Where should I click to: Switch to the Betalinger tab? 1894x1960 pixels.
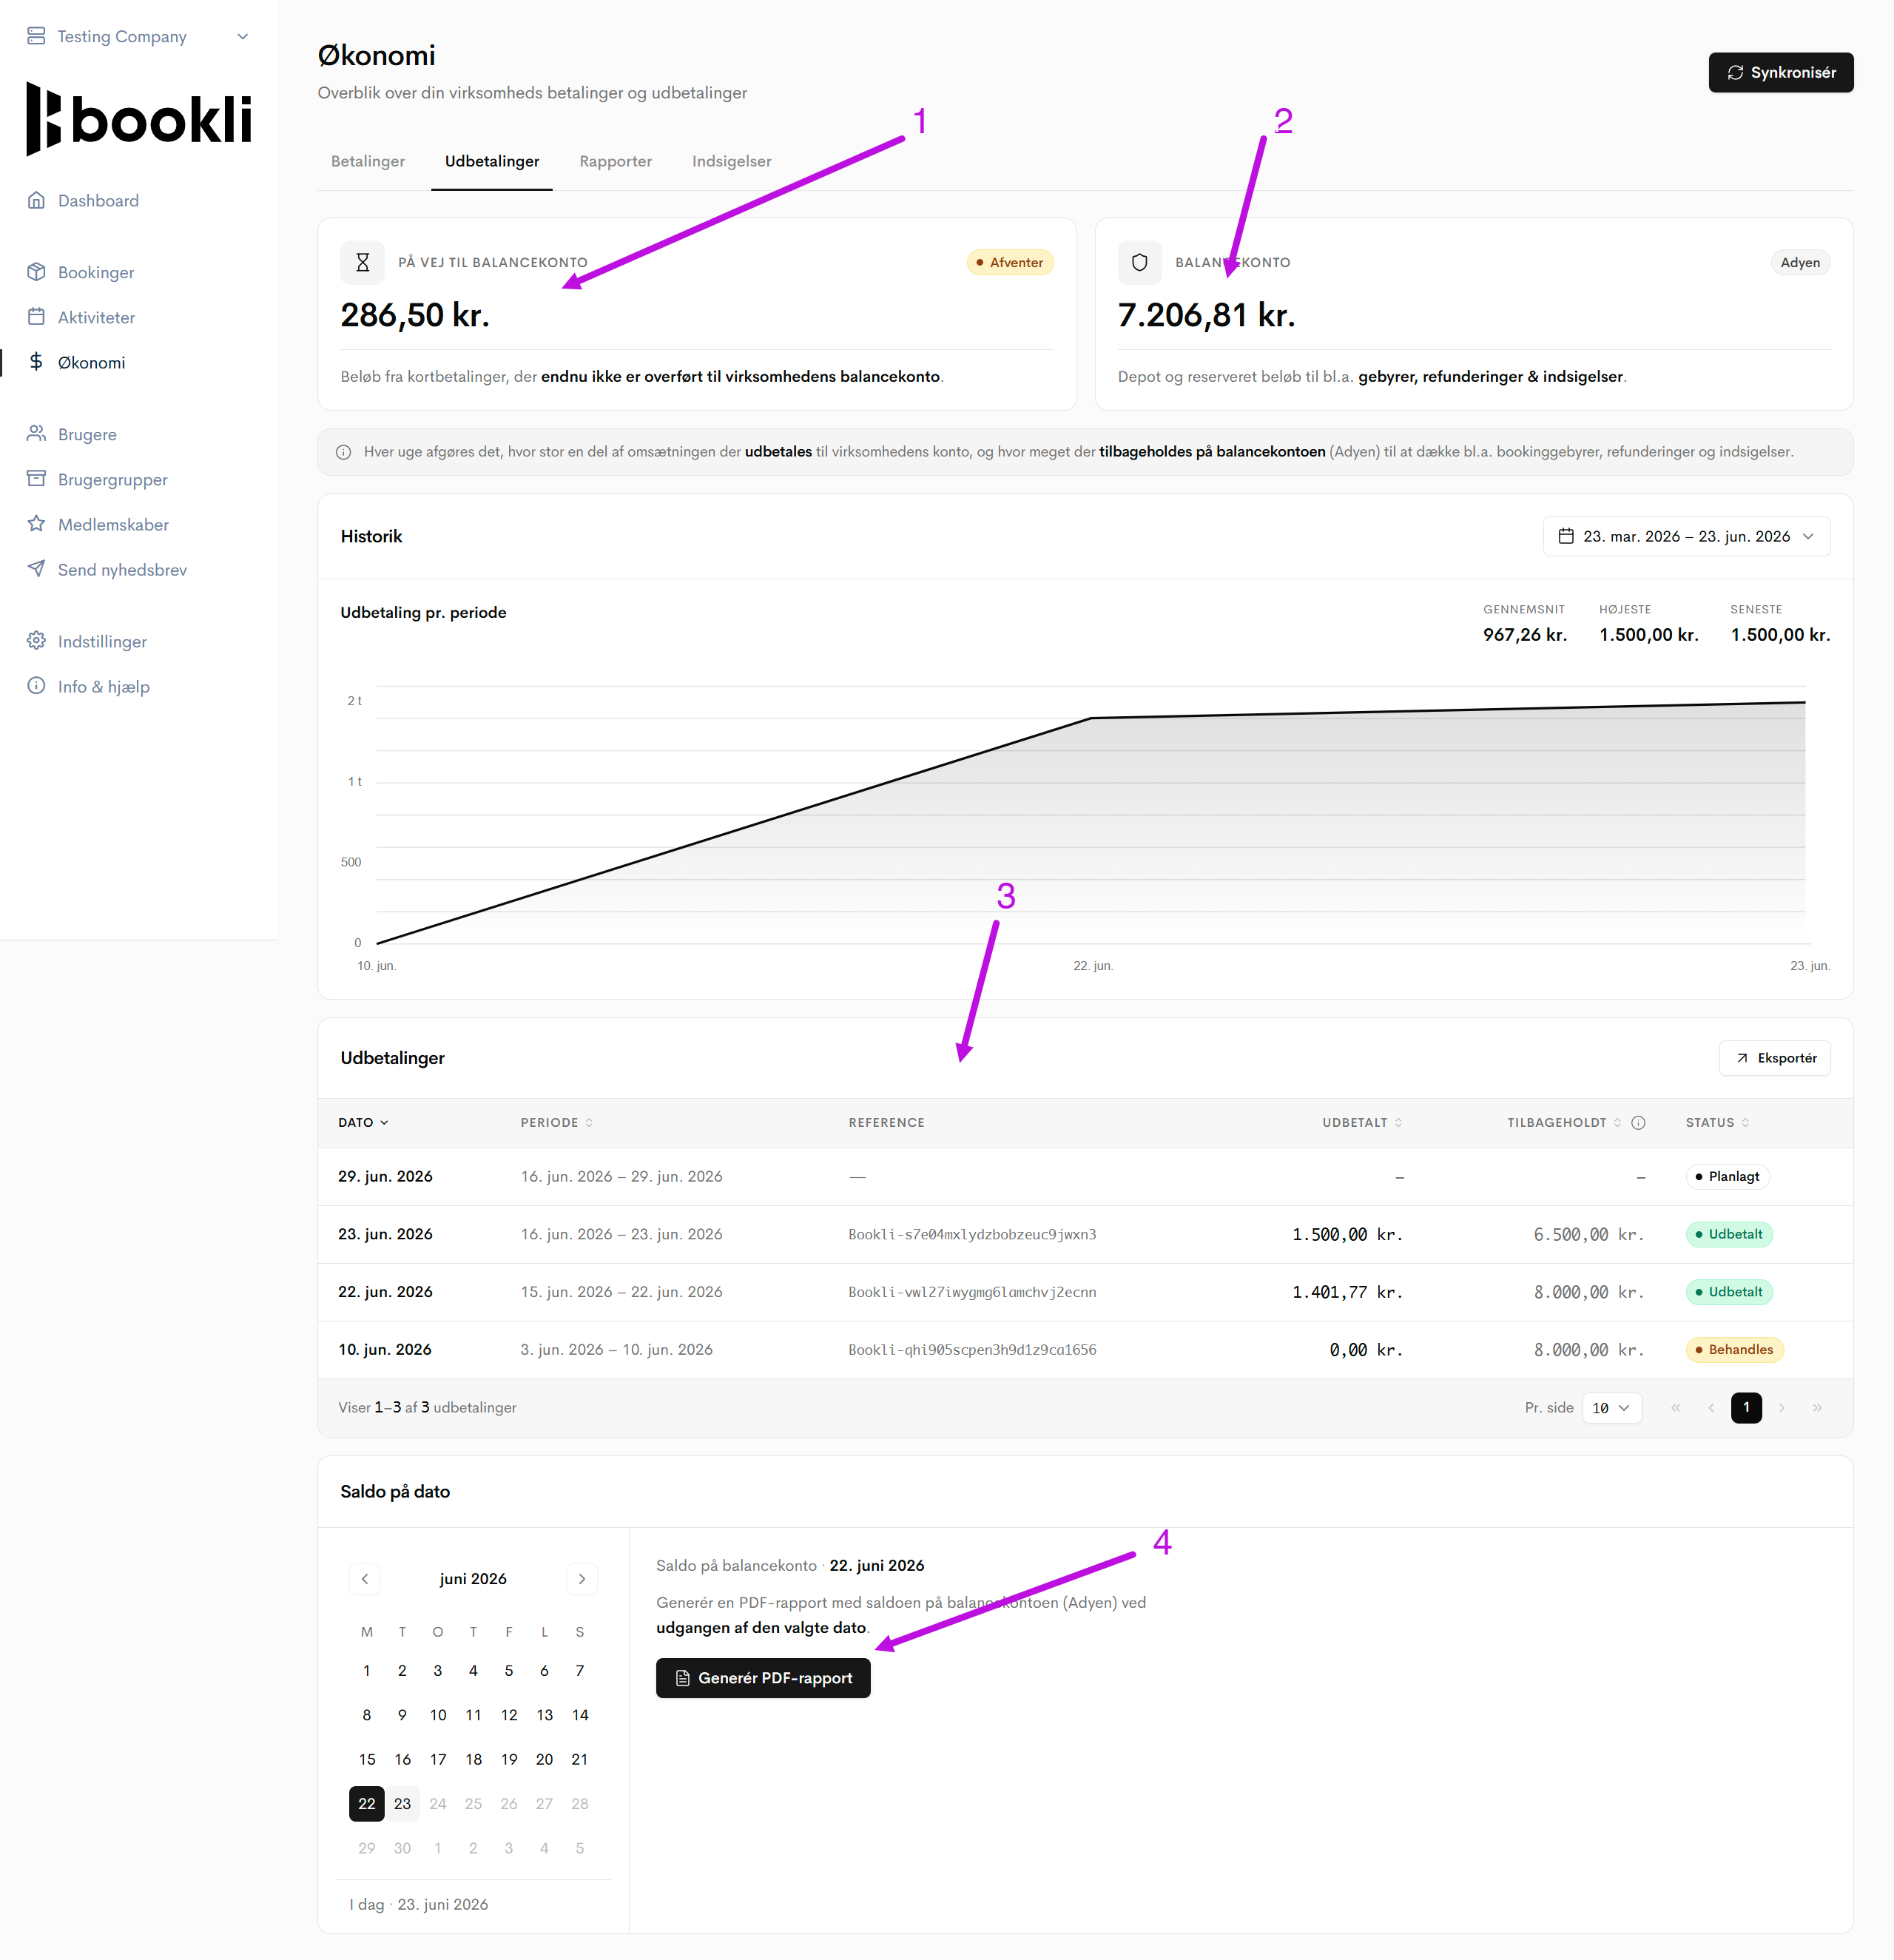click(368, 161)
